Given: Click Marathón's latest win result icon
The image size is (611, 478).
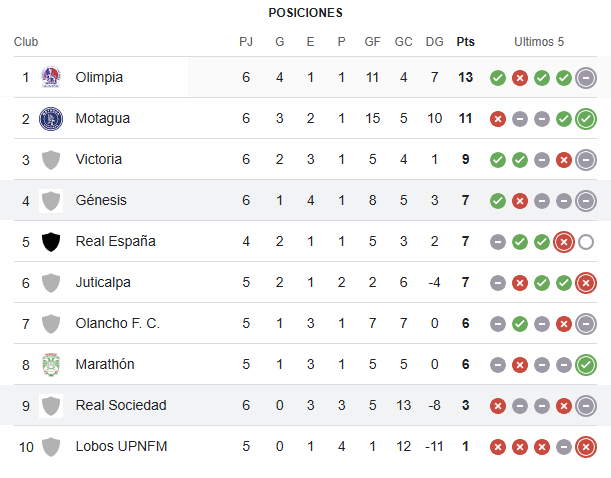Looking at the screenshot, I should 586,364.
